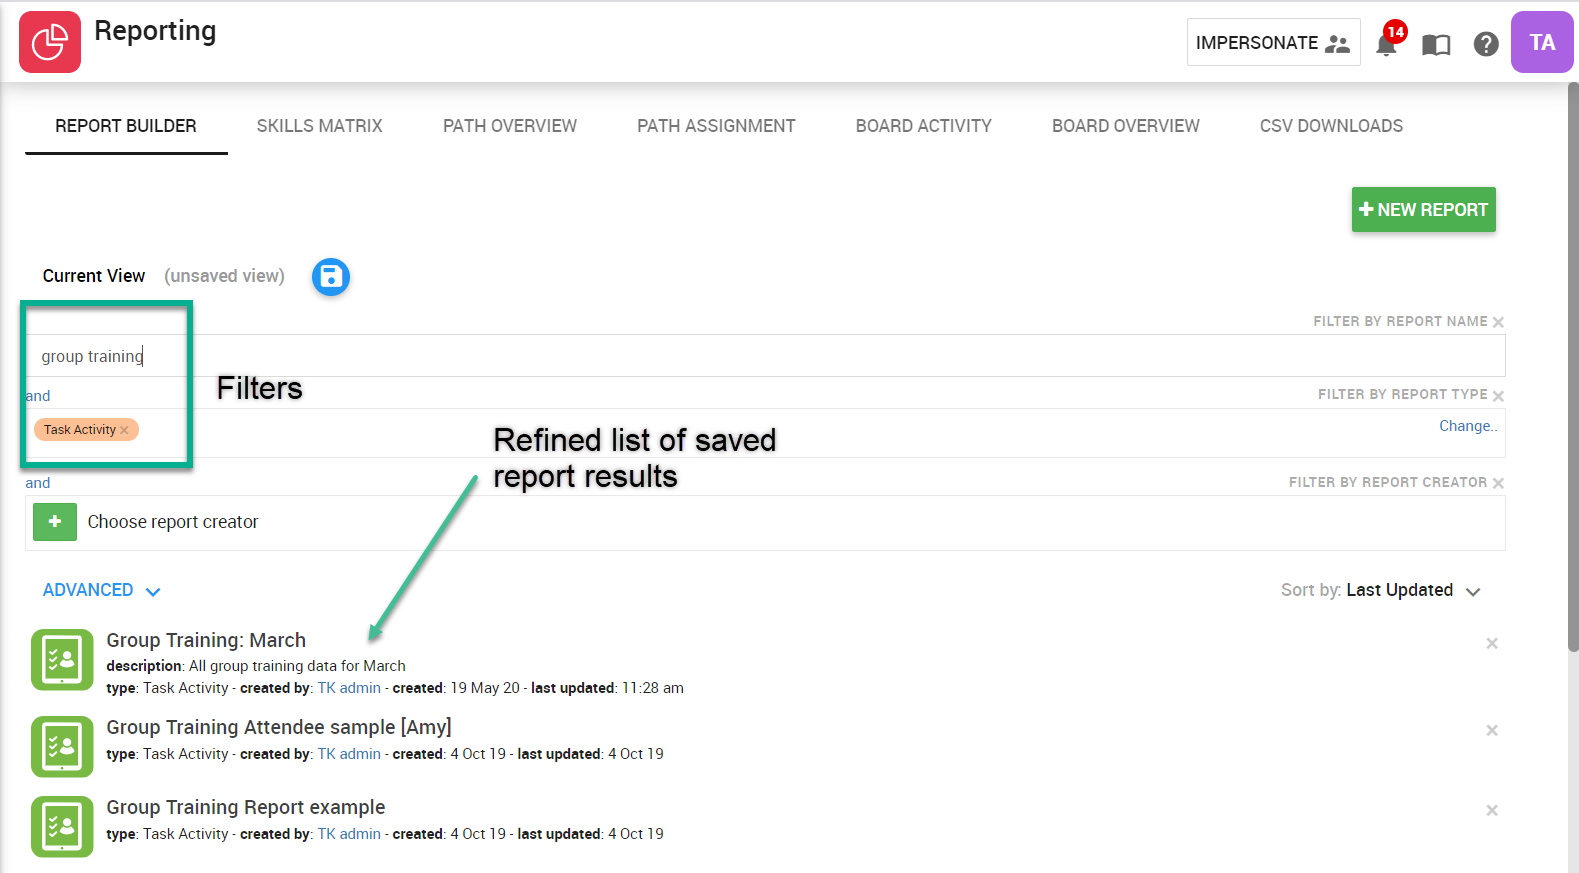Open the Group Training: March report title
This screenshot has width=1579, height=873.
[x=206, y=640]
